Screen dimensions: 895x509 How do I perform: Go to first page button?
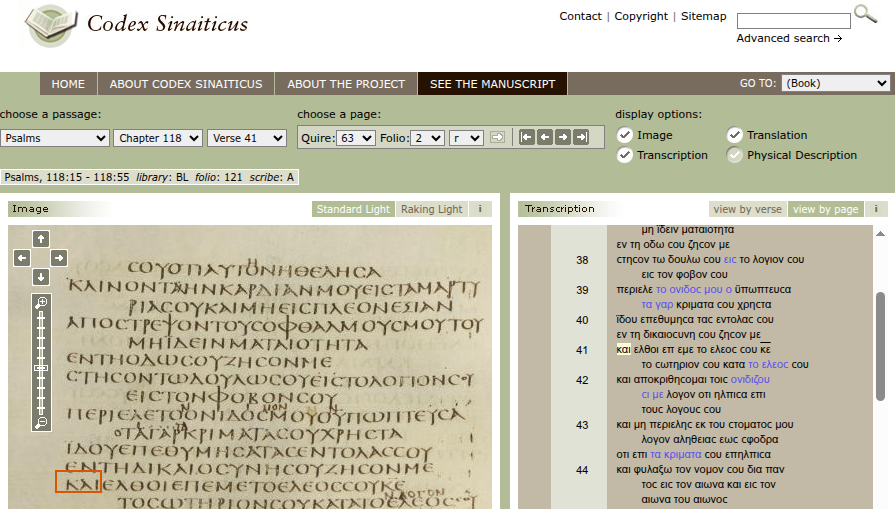(527, 137)
